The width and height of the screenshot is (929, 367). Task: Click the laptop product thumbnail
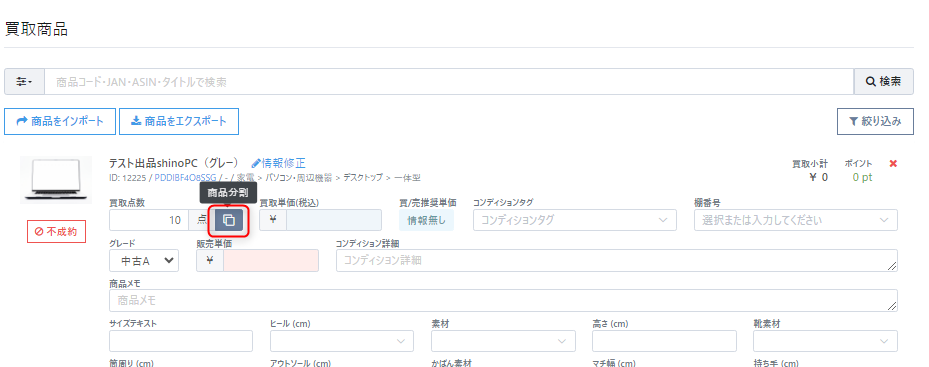click(x=56, y=180)
